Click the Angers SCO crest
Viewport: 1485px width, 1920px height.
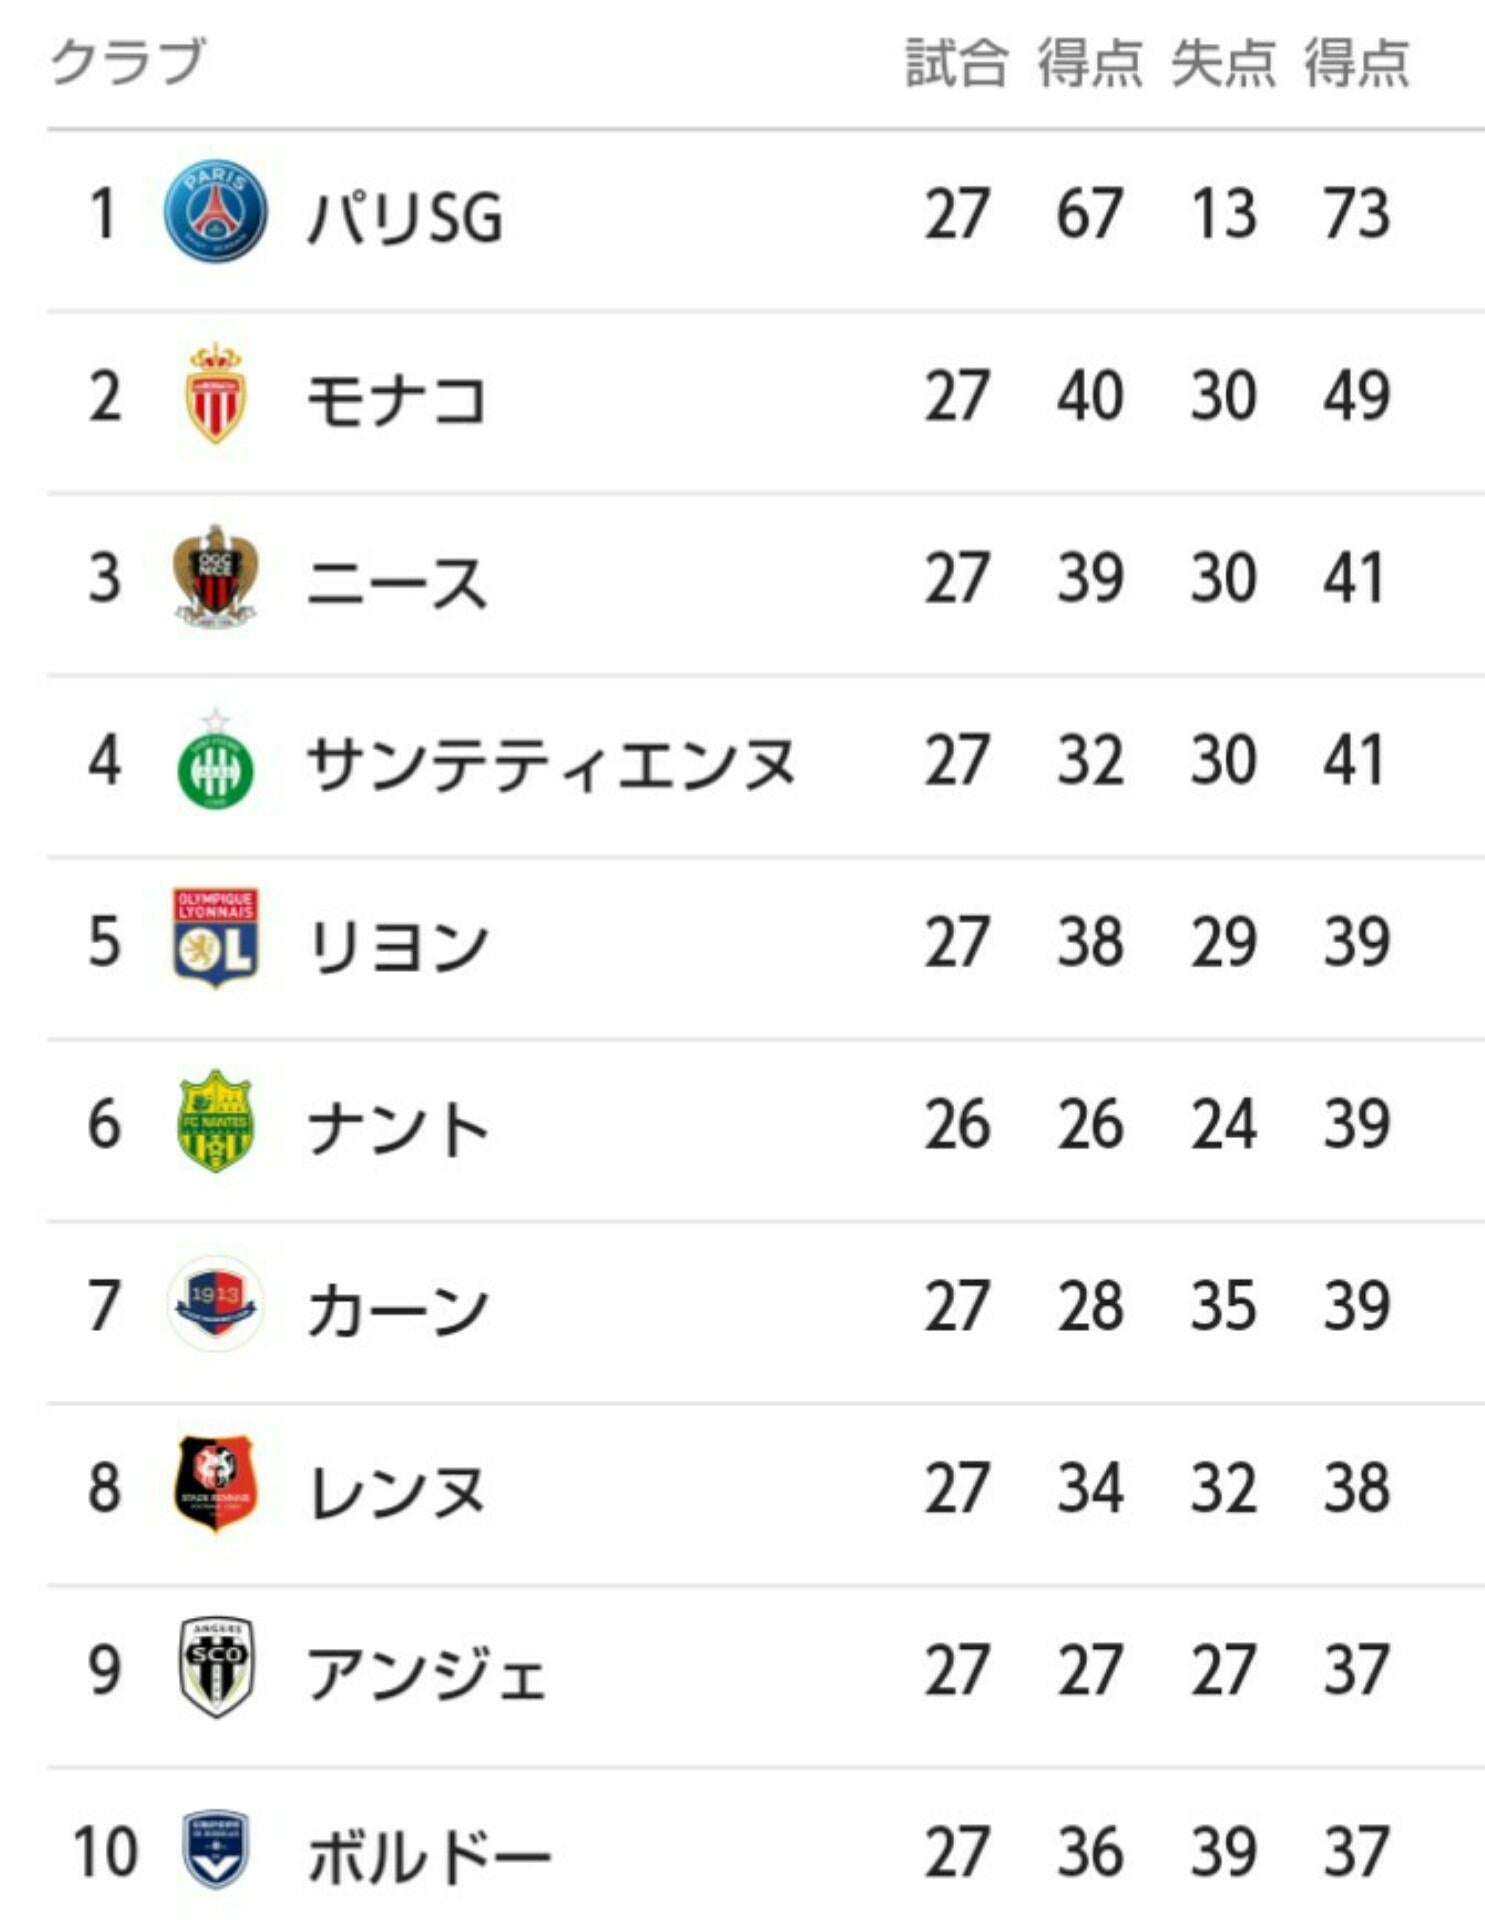pos(215,1668)
